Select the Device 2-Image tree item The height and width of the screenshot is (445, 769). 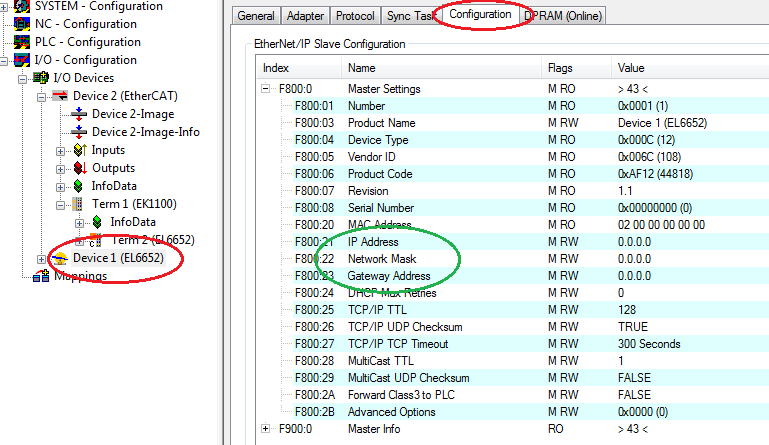pyautogui.click(x=133, y=114)
